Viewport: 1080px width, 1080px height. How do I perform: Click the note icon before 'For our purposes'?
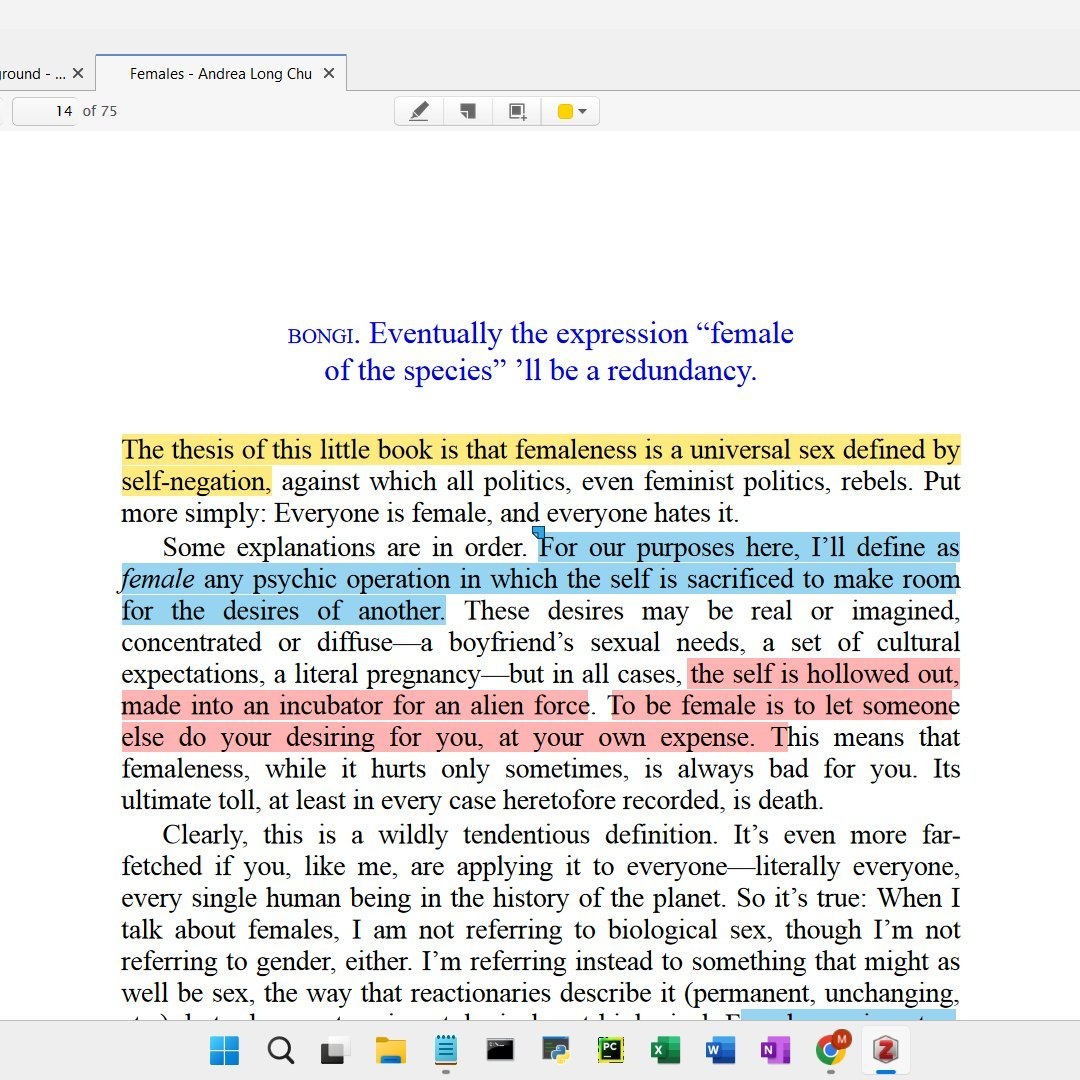539,532
